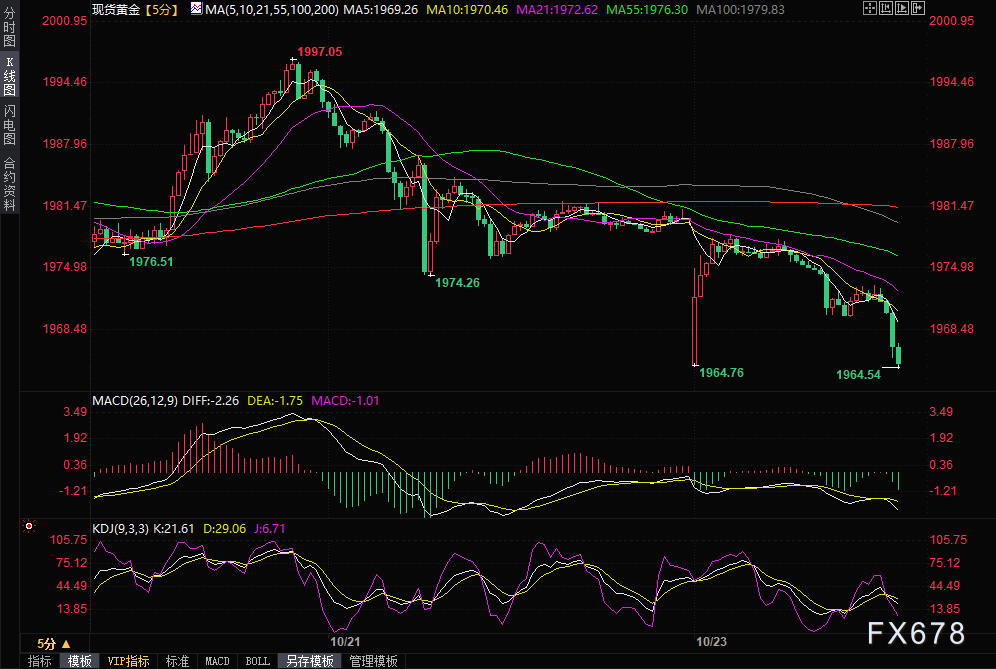Open the 5分 period selector triangle
Screen dimensions: 996x669
pos(65,644)
